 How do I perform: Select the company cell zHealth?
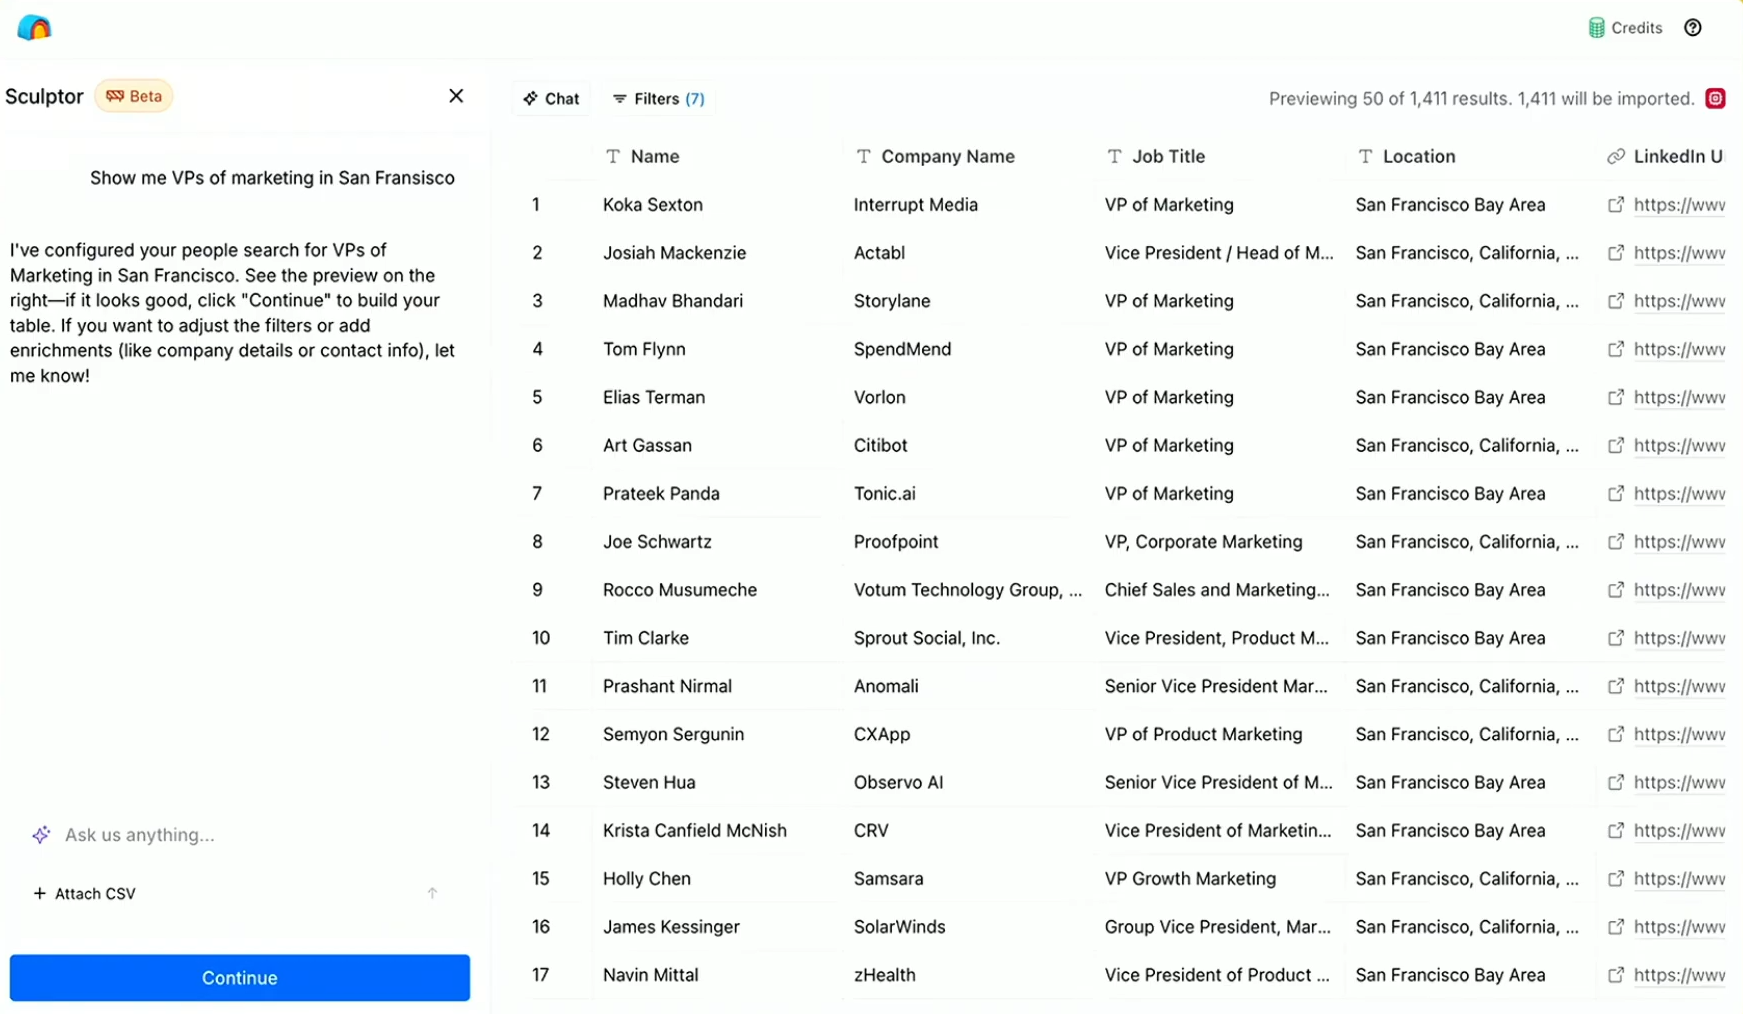click(885, 975)
